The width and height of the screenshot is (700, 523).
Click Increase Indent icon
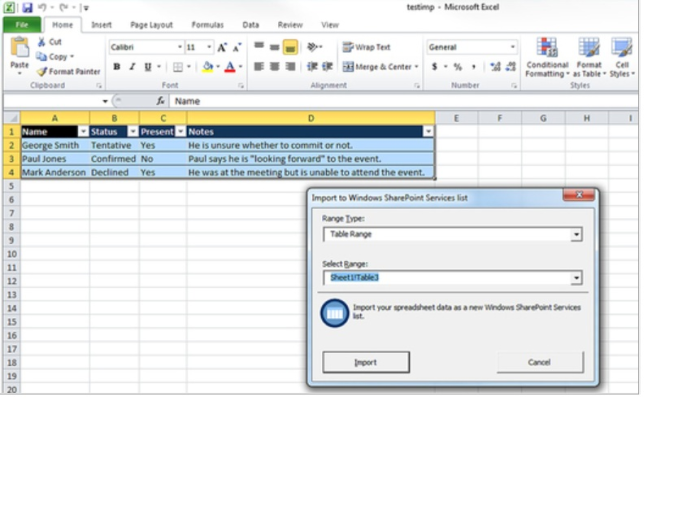coord(327,66)
